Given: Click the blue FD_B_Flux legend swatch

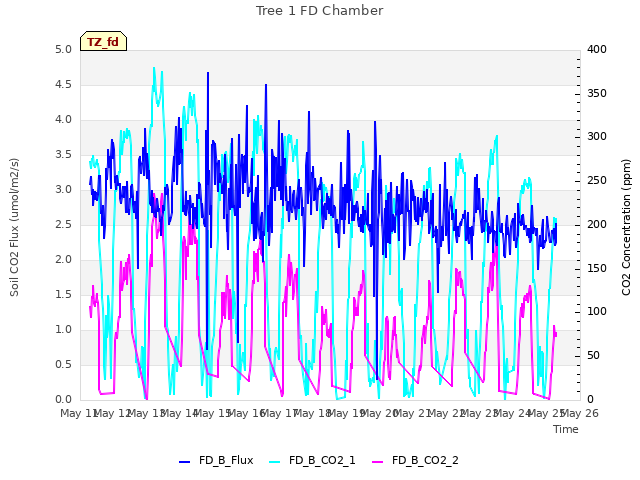Looking at the screenshot, I should pyautogui.click(x=184, y=462).
